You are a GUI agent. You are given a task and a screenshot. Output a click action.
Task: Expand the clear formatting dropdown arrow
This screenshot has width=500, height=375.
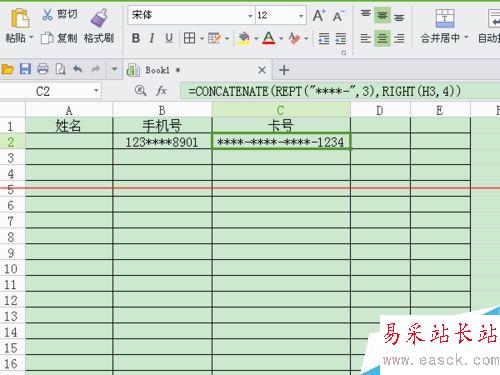point(306,39)
